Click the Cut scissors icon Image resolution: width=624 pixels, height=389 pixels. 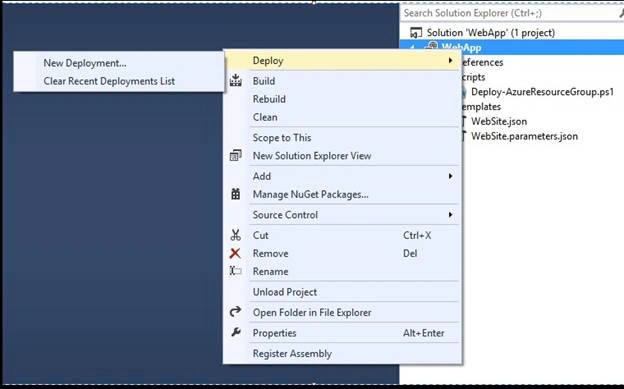(236, 235)
